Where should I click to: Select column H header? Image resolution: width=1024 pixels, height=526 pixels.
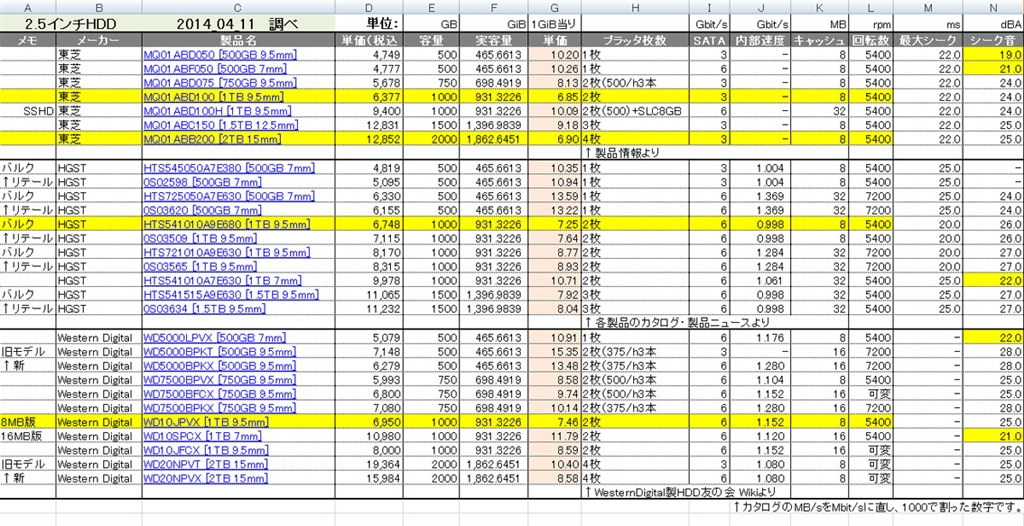coord(635,7)
